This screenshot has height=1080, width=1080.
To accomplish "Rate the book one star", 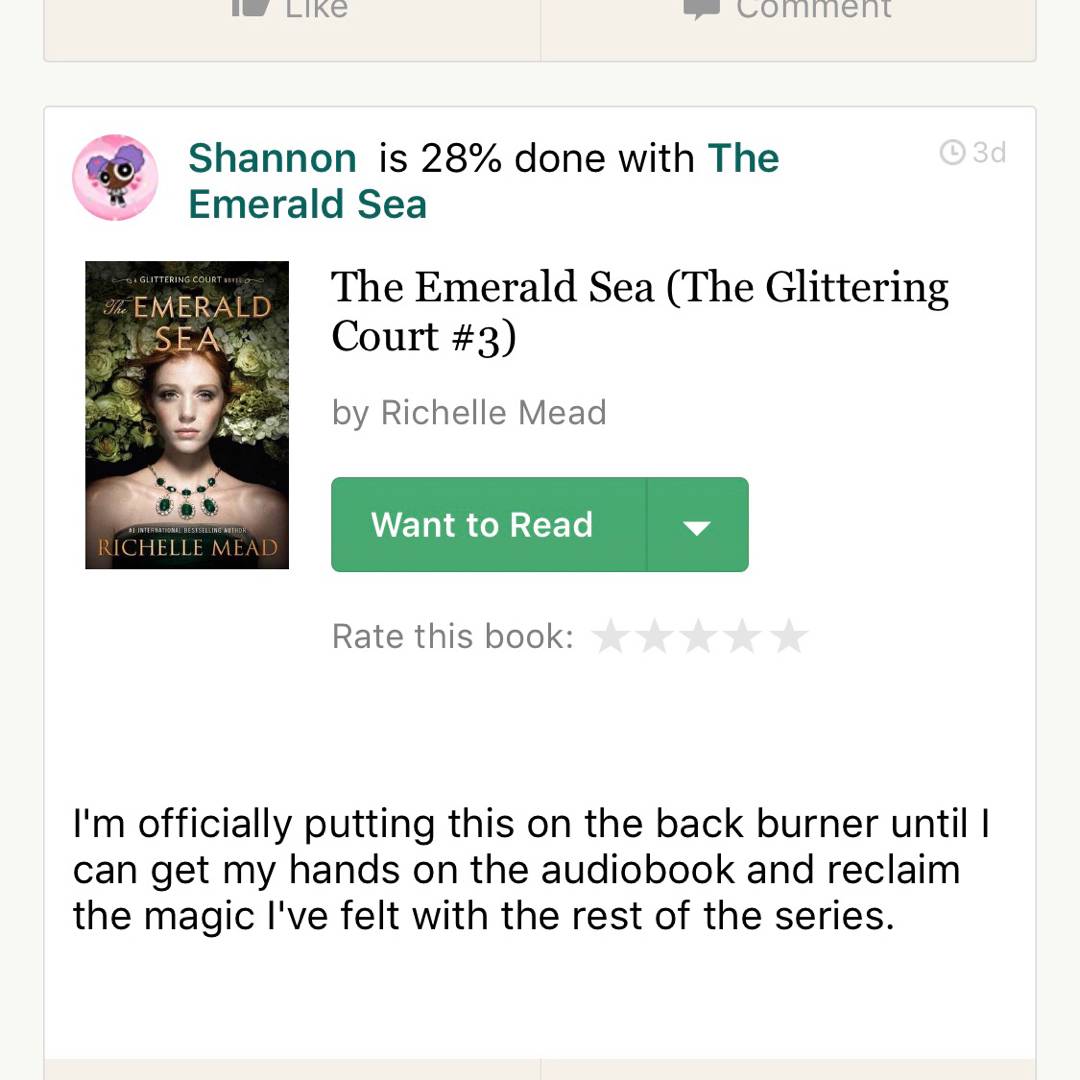I will point(610,637).
